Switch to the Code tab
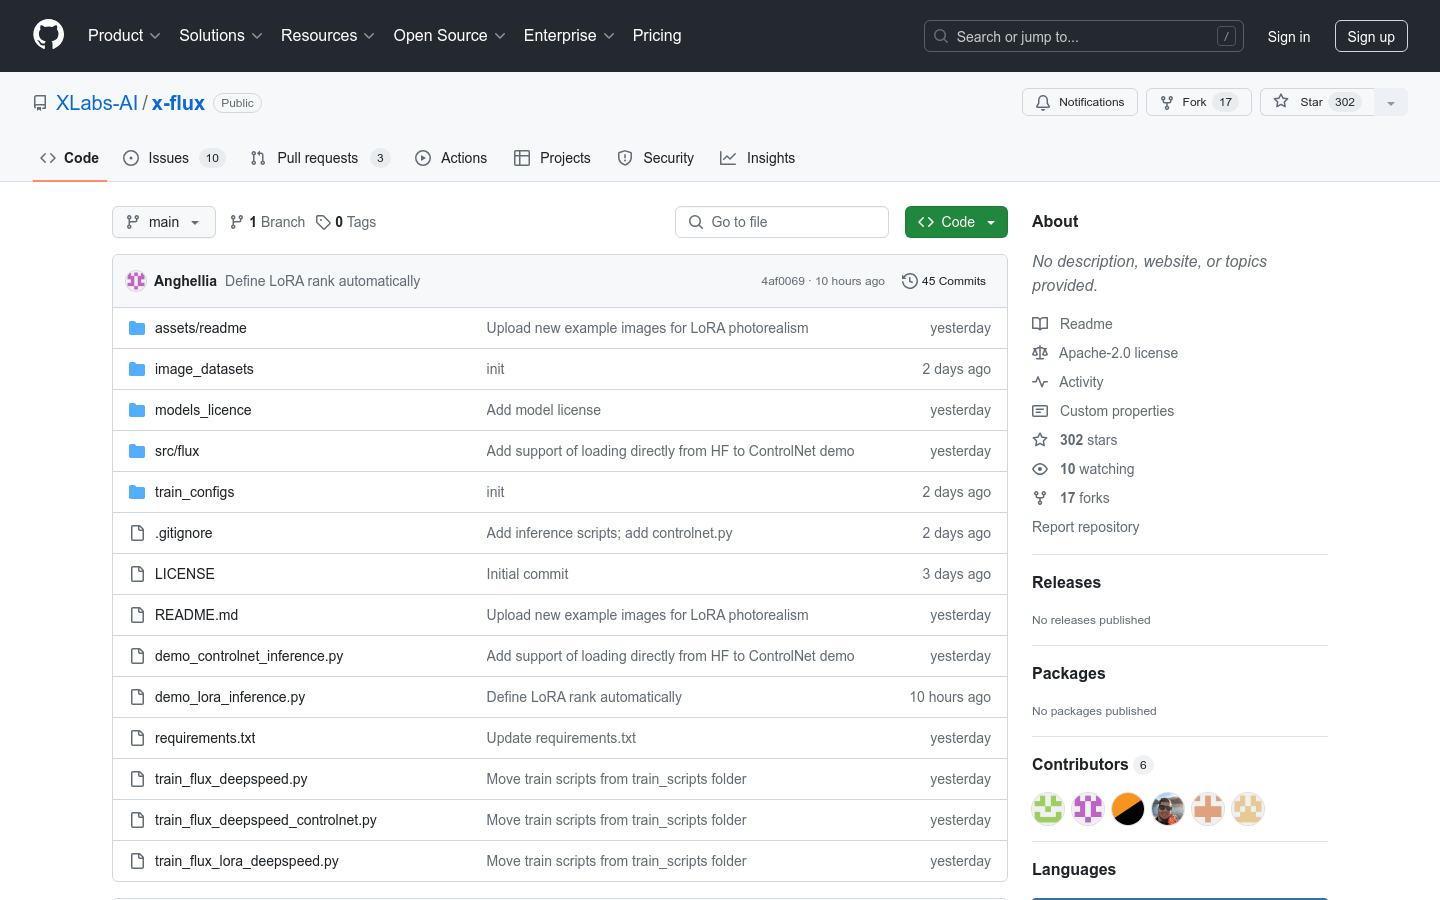The width and height of the screenshot is (1440, 900). tap(70, 158)
